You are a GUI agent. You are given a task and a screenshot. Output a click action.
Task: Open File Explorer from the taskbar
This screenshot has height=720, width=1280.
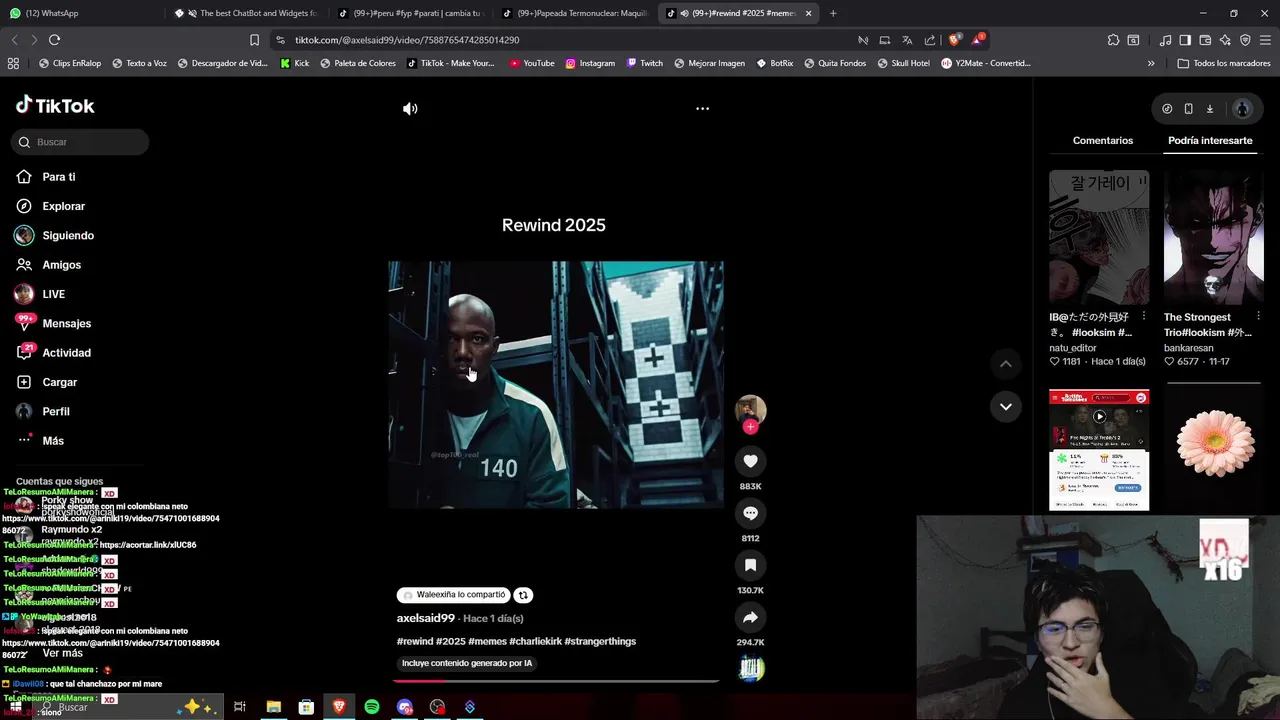[273, 707]
